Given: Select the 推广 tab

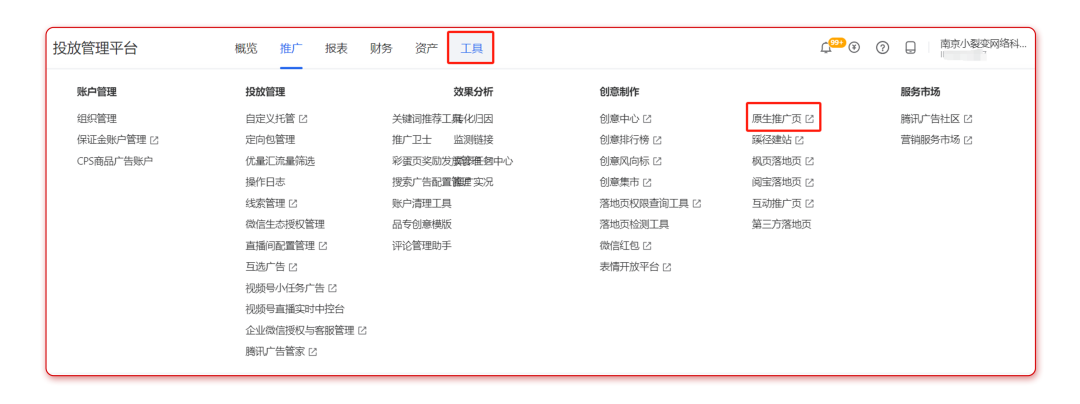Looking at the screenshot, I should [x=291, y=48].
